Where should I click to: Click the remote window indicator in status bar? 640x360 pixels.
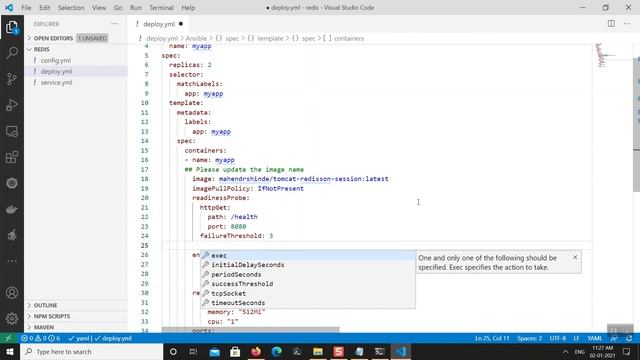pos(8,338)
